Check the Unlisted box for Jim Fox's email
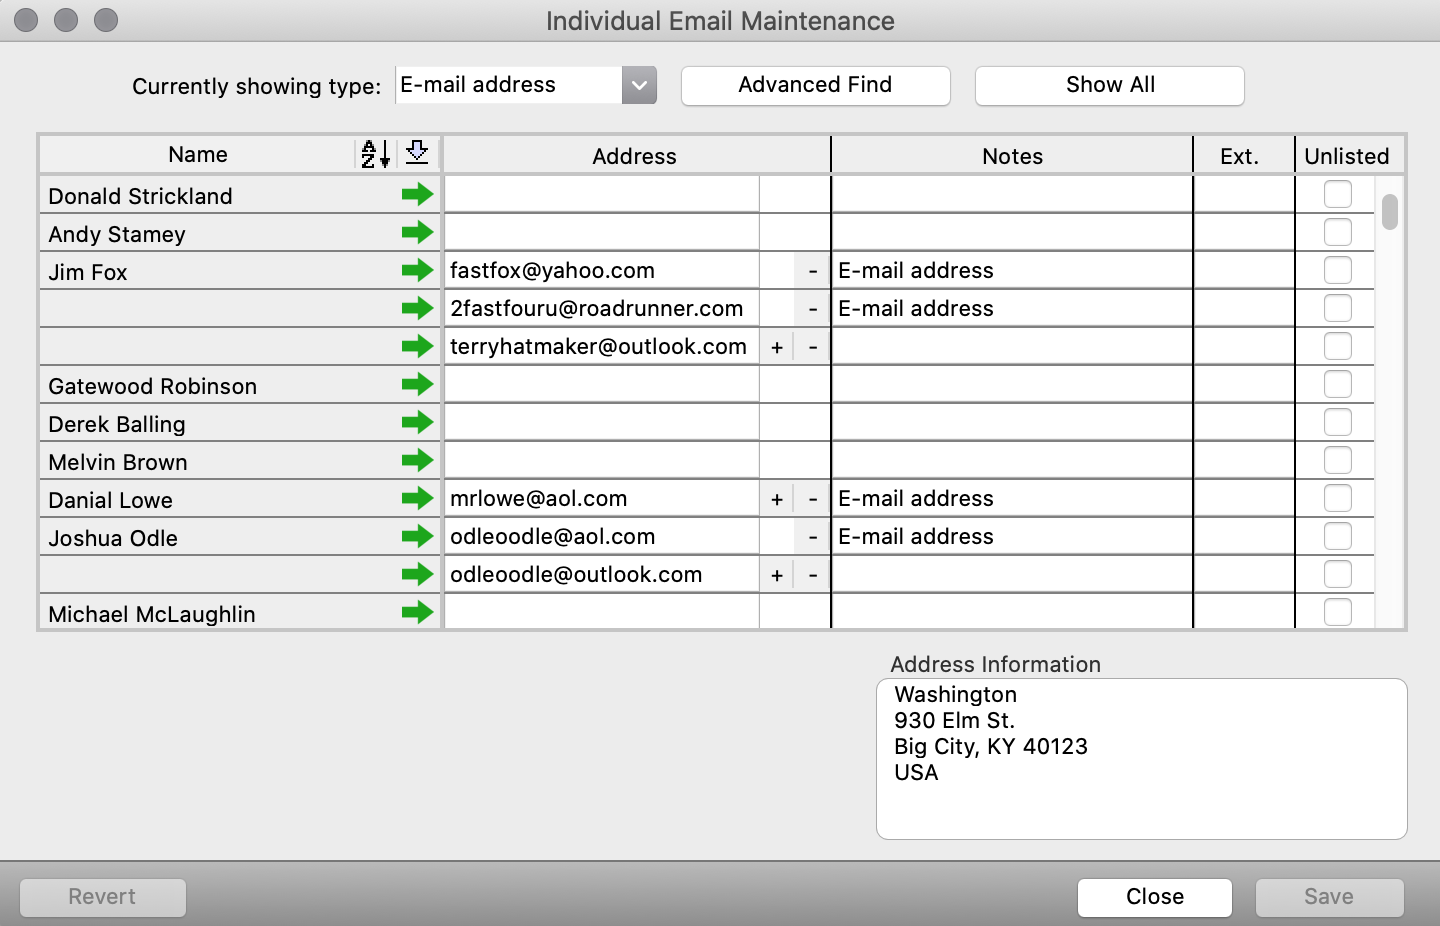Image resolution: width=1440 pixels, height=926 pixels. coord(1337,270)
